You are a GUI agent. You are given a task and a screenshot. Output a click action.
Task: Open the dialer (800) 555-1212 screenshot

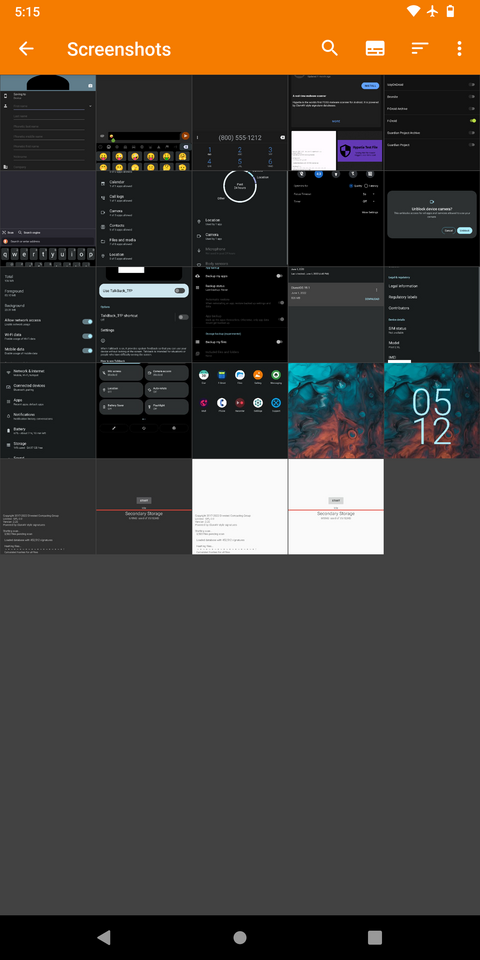240,122
